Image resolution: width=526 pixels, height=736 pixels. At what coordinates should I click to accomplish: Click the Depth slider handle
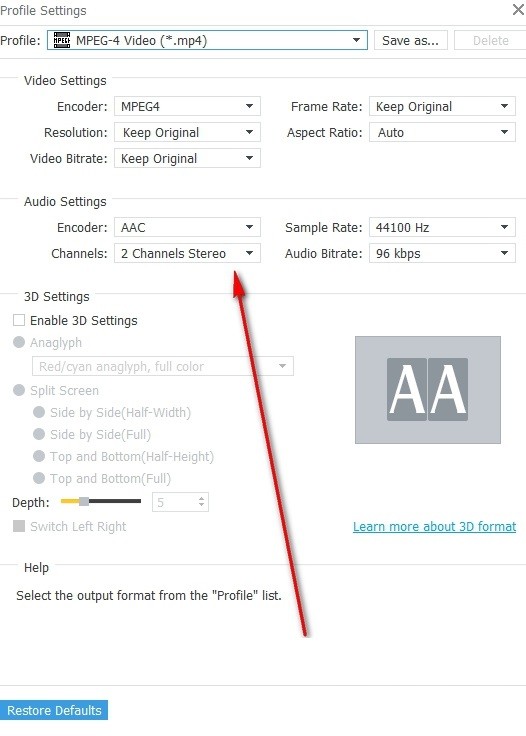click(x=84, y=501)
